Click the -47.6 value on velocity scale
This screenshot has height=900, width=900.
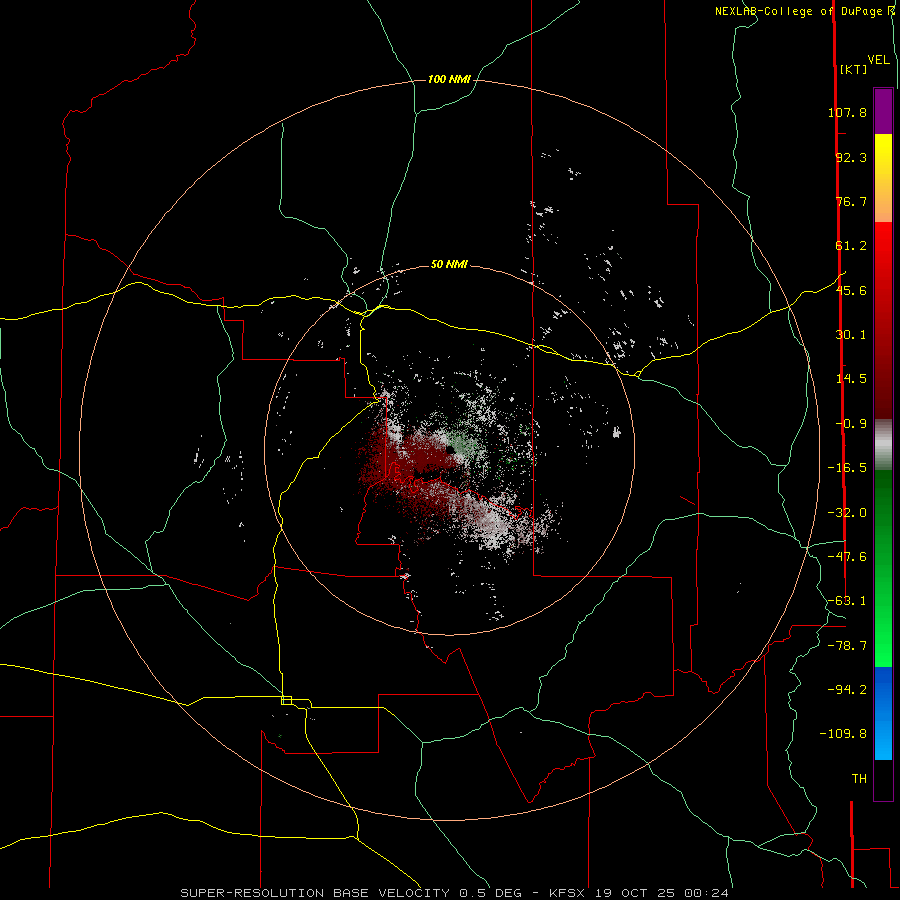tap(847, 557)
